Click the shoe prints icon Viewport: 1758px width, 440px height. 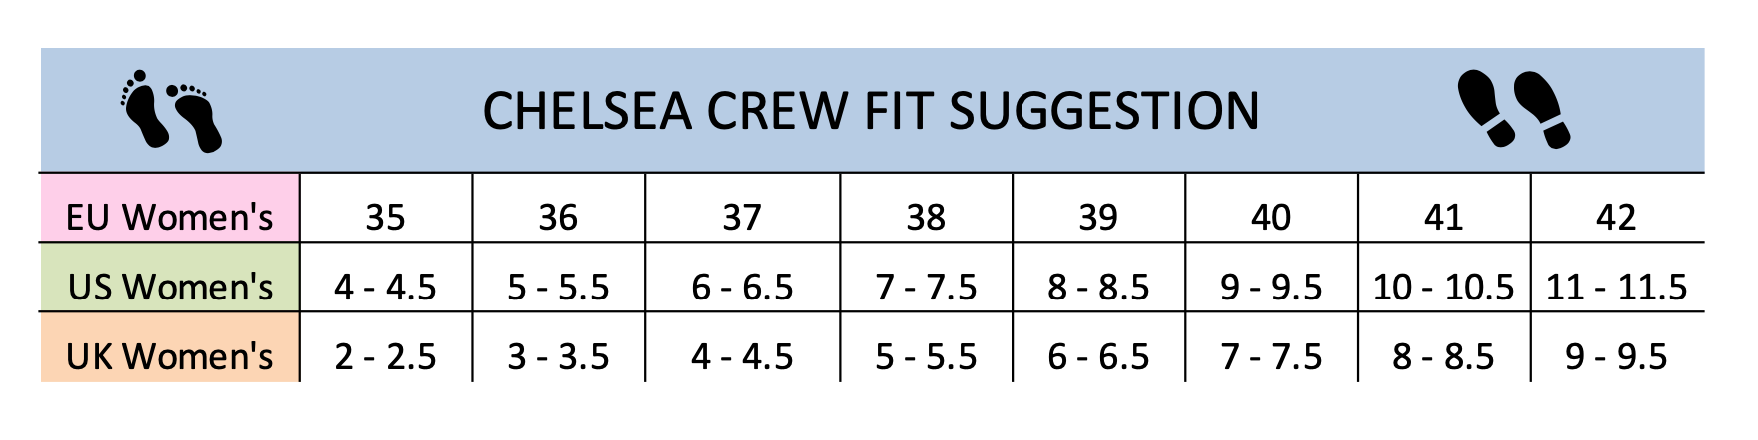(x=1513, y=110)
